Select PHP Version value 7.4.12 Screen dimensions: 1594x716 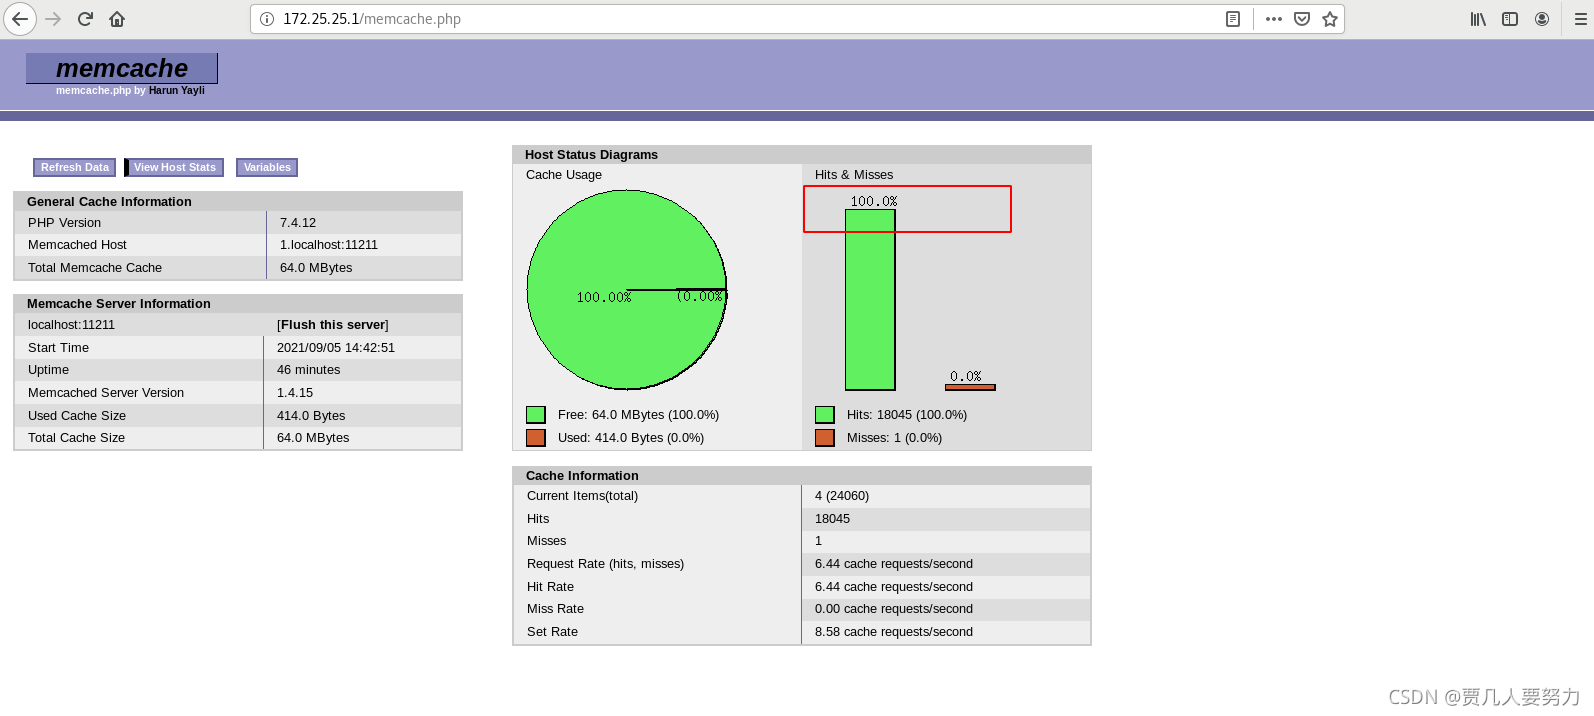click(298, 223)
